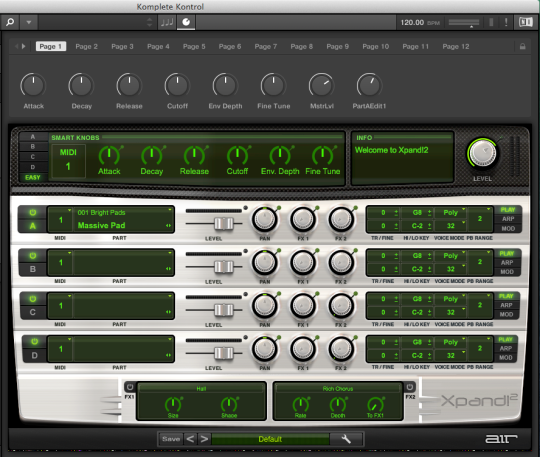The height and width of the screenshot is (457, 540).
Task: Click the green Release smart knob
Action: pyautogui.click(x=194, y=155)
